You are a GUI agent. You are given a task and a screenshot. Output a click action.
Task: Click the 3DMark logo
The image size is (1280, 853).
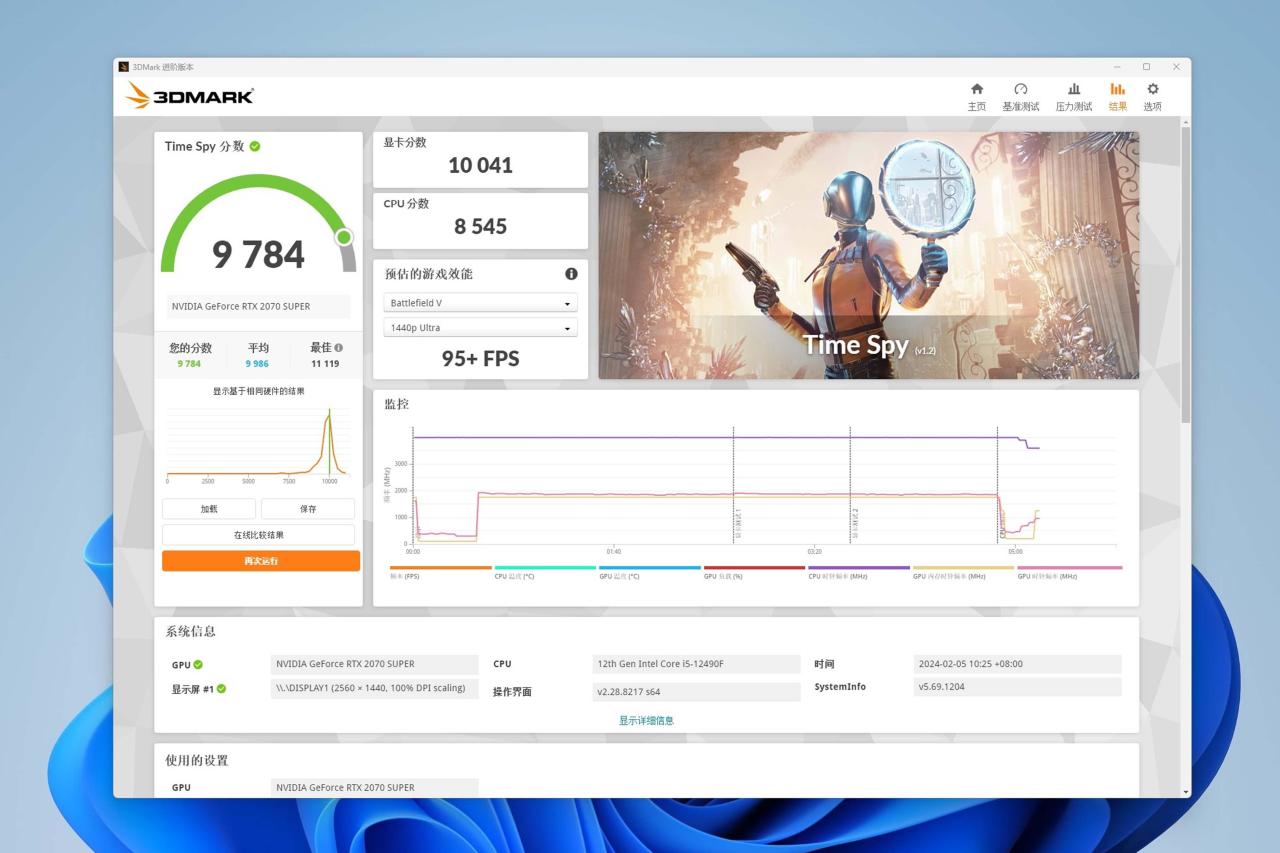190,96
